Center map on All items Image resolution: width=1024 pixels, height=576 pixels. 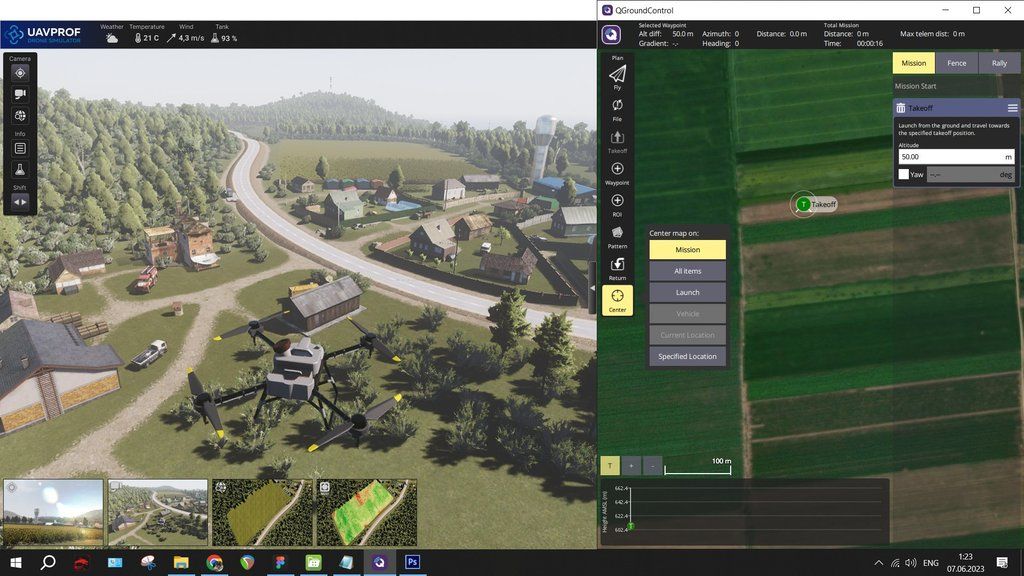[687, 271]
